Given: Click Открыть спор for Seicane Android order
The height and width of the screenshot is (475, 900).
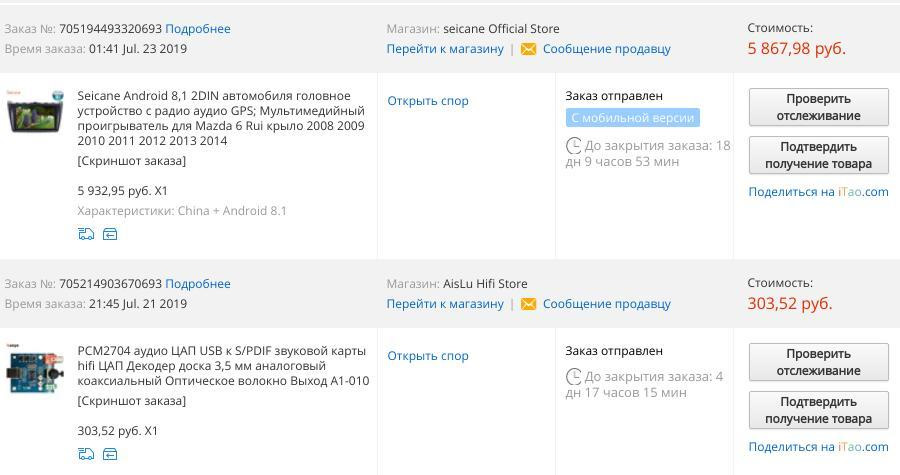Looking at the screenshot, I should (x=428, y=101).
